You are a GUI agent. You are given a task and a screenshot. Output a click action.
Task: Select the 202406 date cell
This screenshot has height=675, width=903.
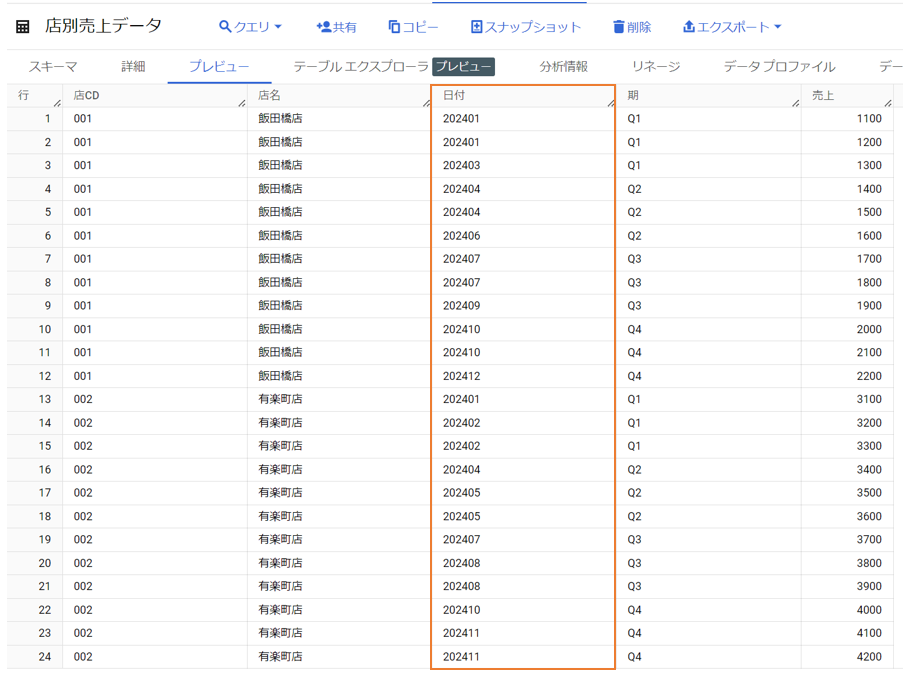point(461,236)
